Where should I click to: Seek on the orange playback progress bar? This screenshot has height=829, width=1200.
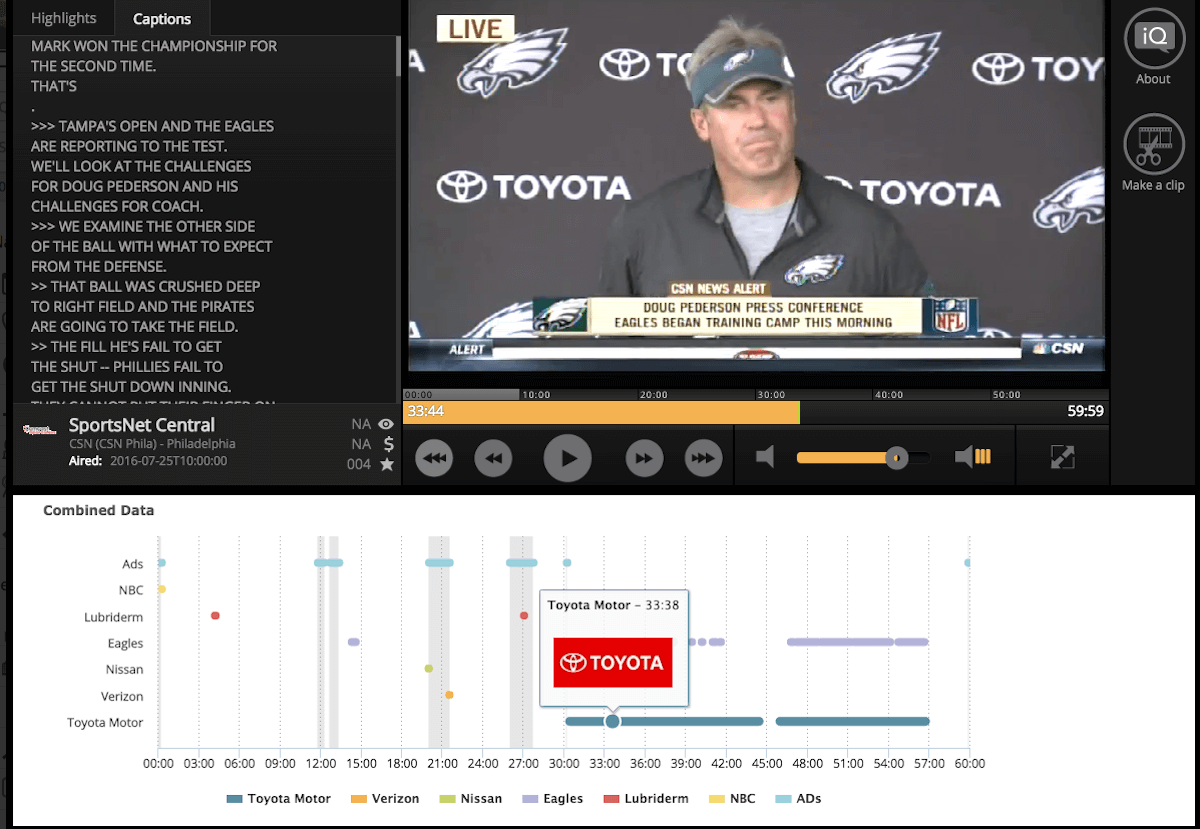pyautogui.click(x=601, y=411)
